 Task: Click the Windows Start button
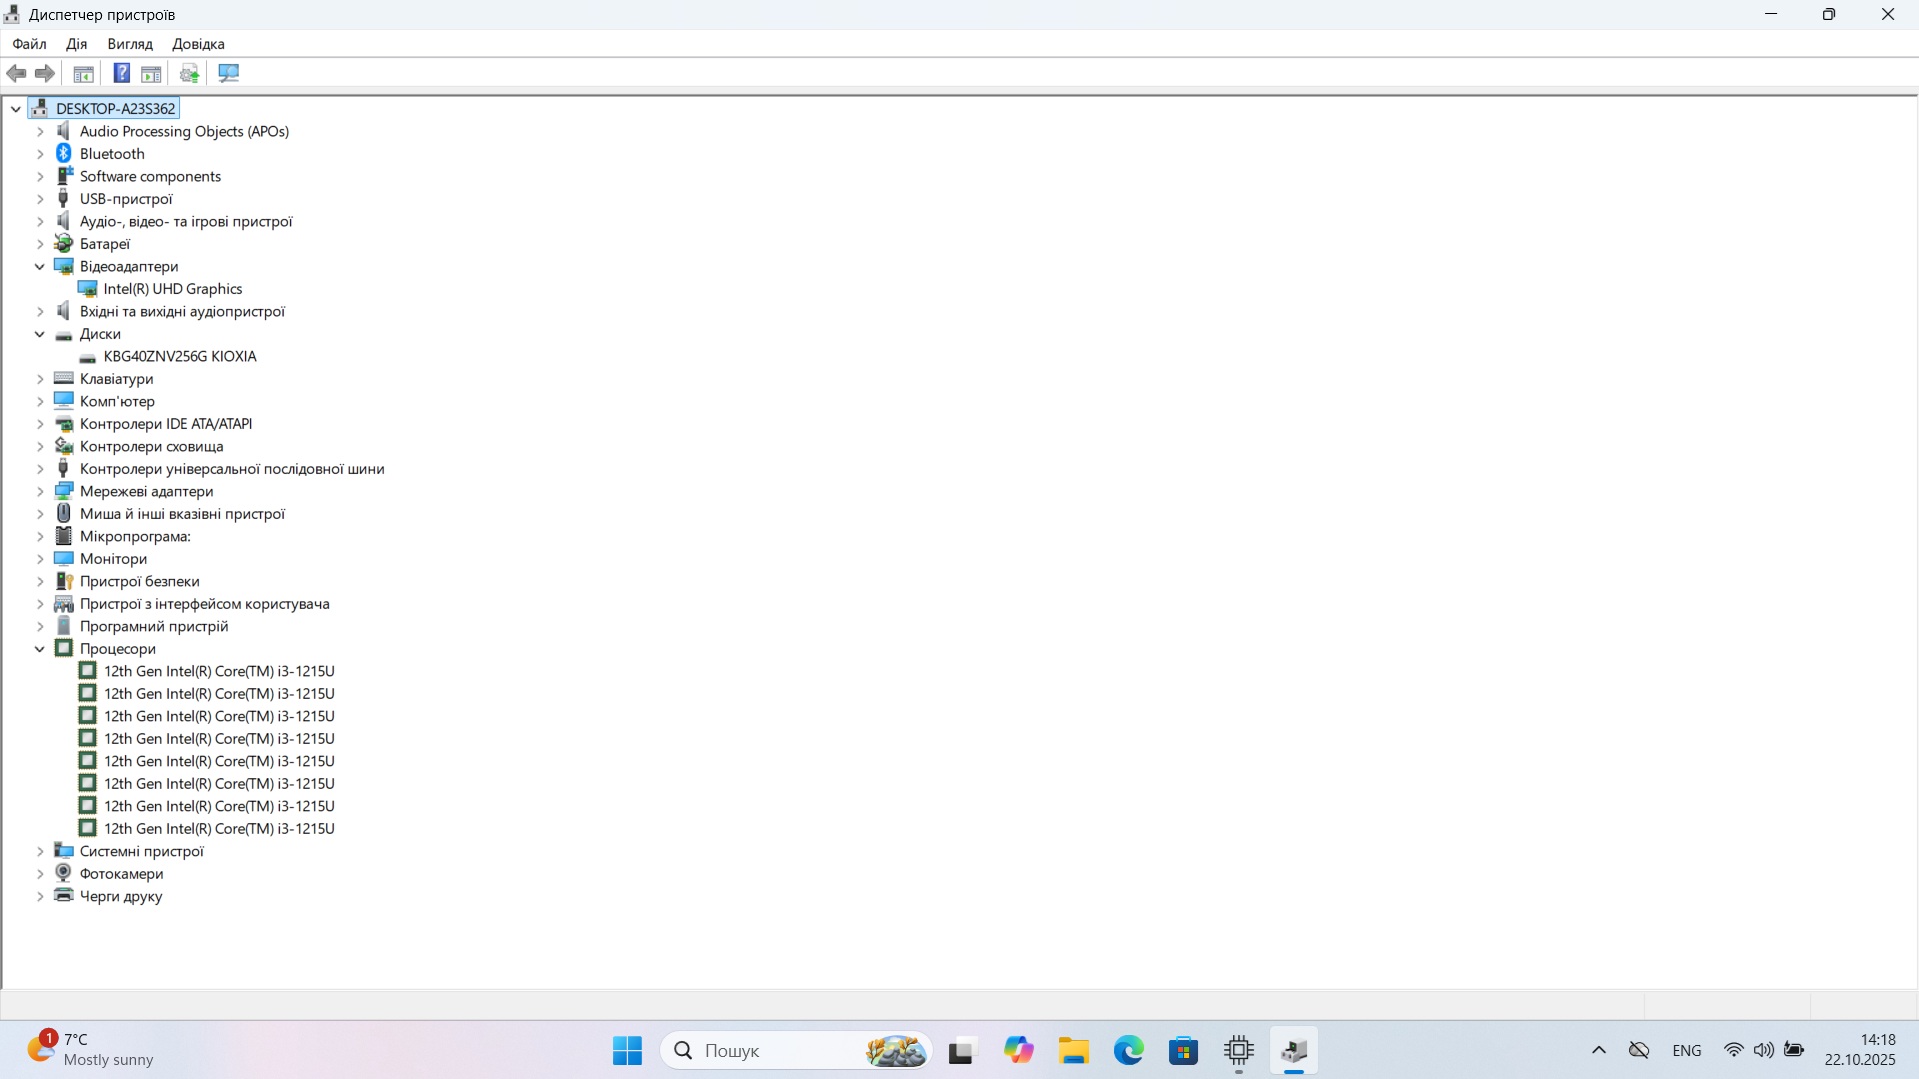point(627,1051)
